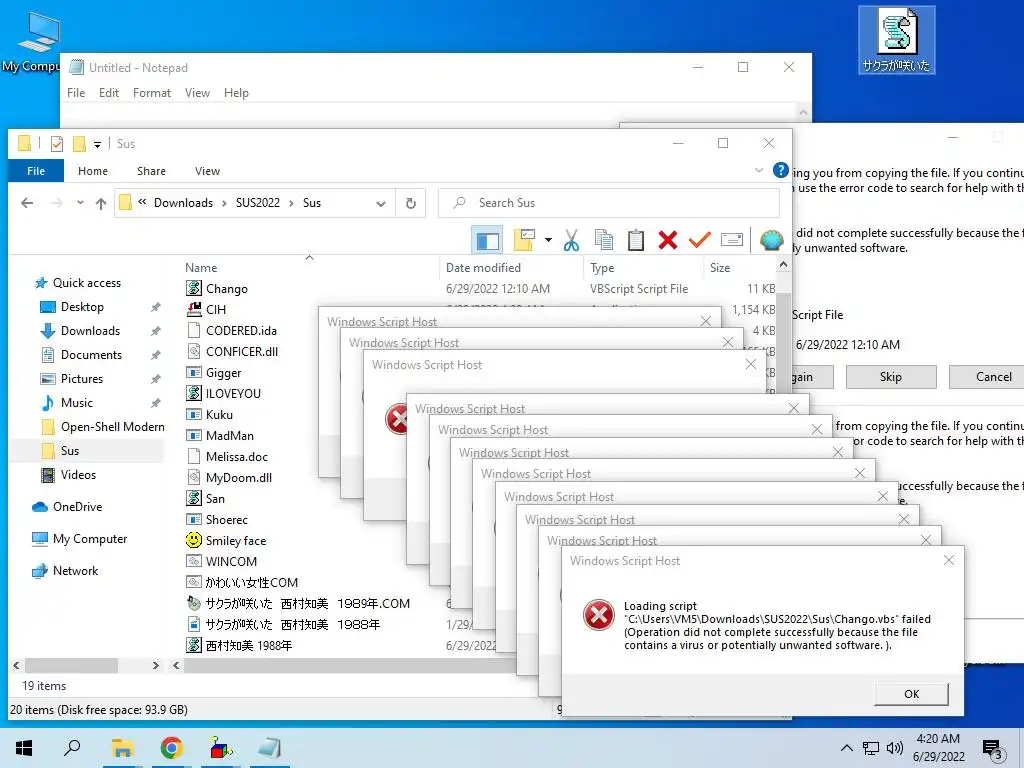The width and height of the screenshot is (1024, 768).
Task: Select Videos in navigation pane
Action: click(x=78, y=475)
